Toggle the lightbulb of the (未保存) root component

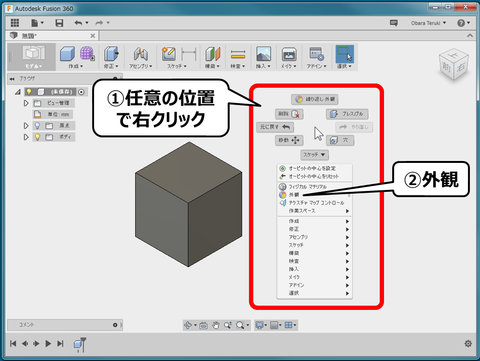pos(29,92)
